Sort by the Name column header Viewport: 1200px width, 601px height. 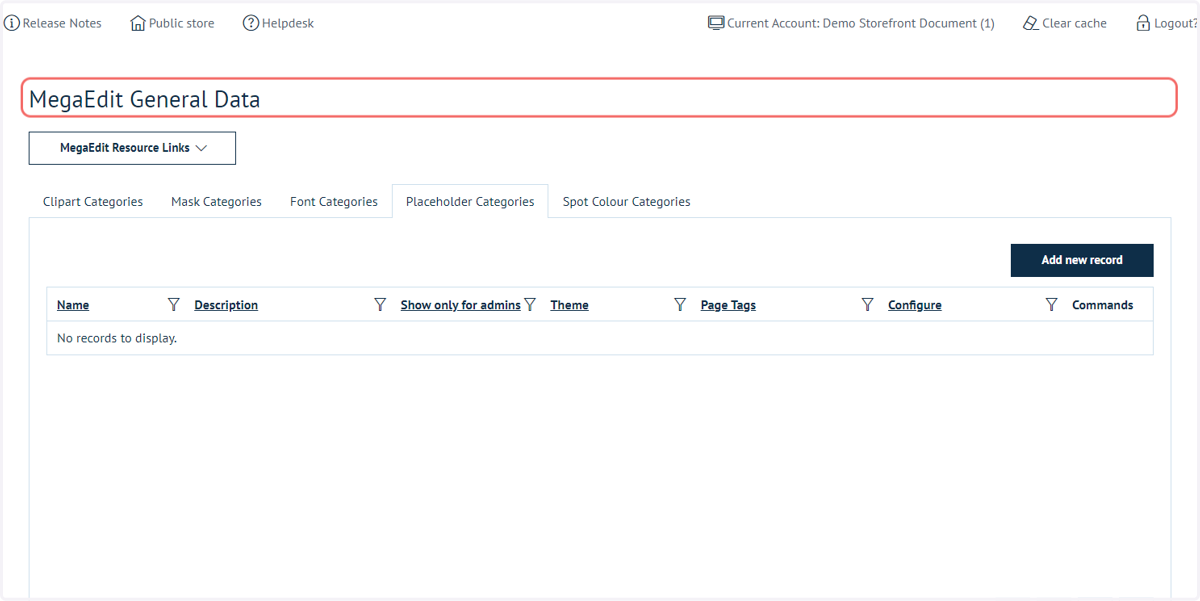[73, 305]
